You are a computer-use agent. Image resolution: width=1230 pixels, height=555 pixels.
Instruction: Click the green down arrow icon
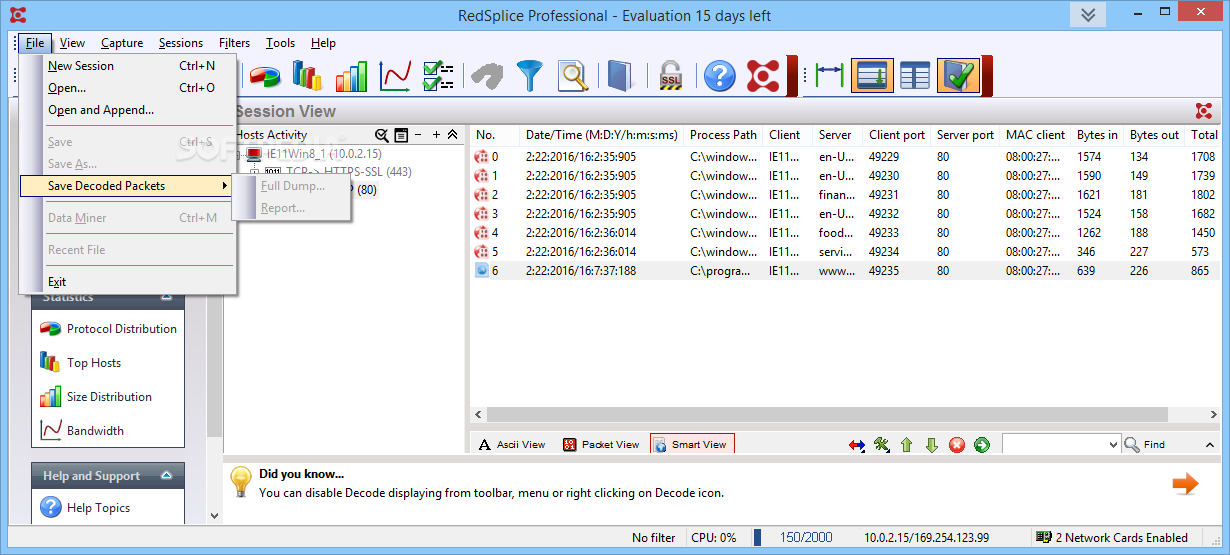931,445
